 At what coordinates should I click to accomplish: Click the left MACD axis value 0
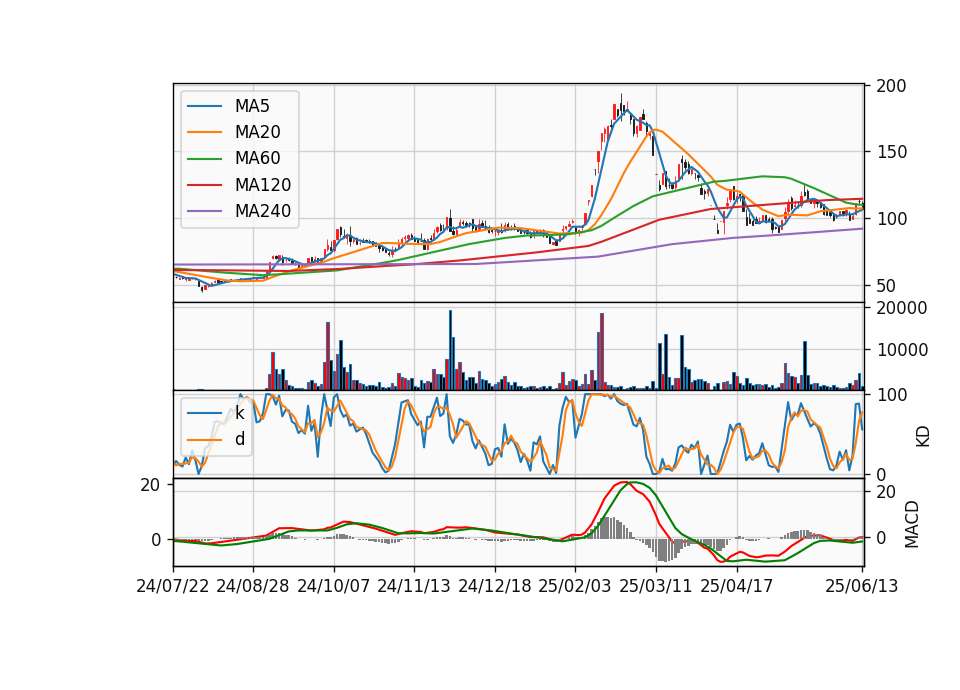tap(156, 541)
